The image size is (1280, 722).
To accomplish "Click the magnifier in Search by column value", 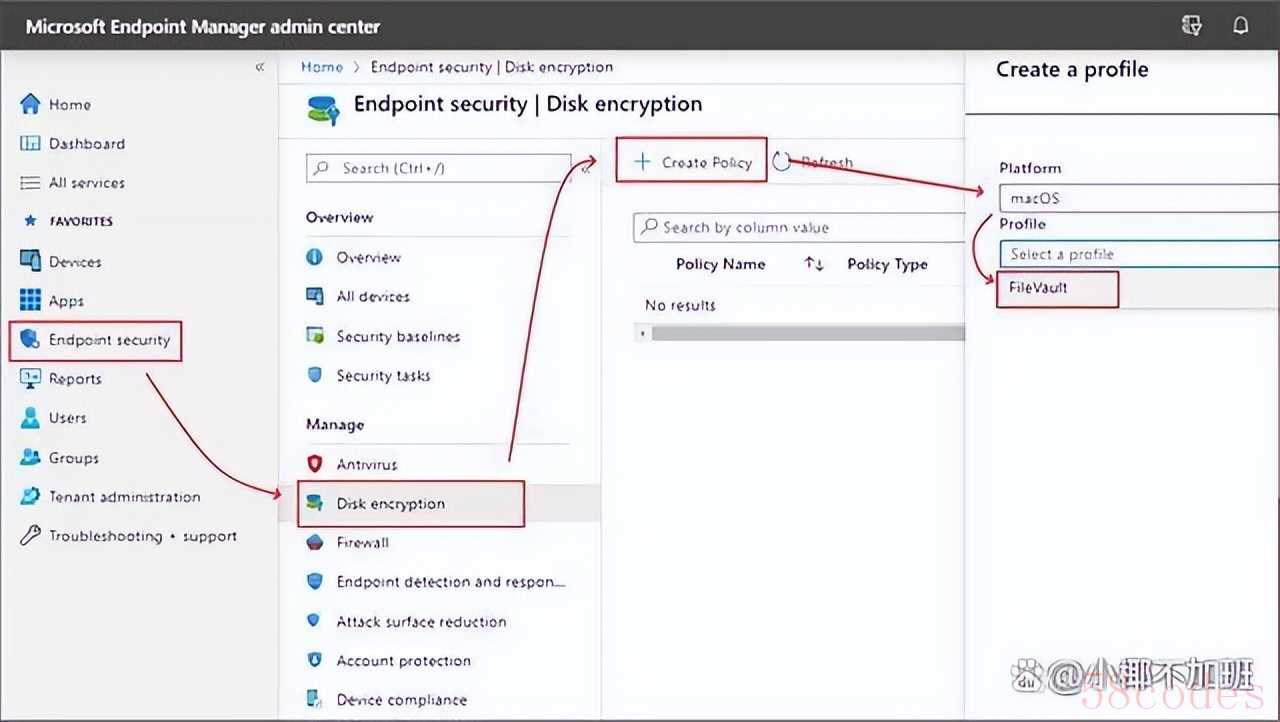I will [x=650, y=227].
